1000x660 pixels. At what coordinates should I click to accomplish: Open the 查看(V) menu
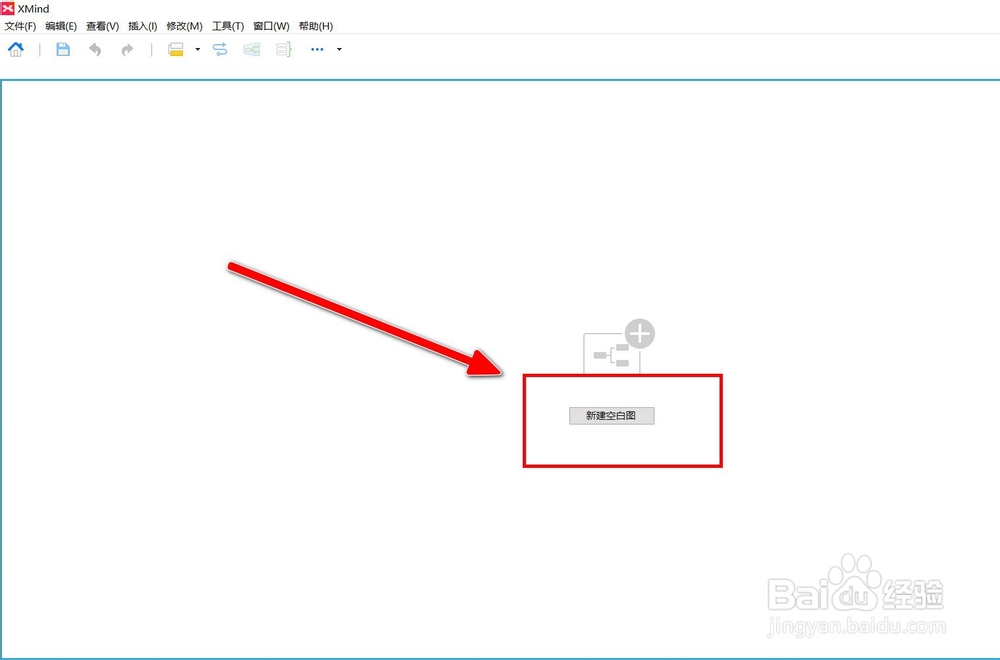tap(103, 26)
